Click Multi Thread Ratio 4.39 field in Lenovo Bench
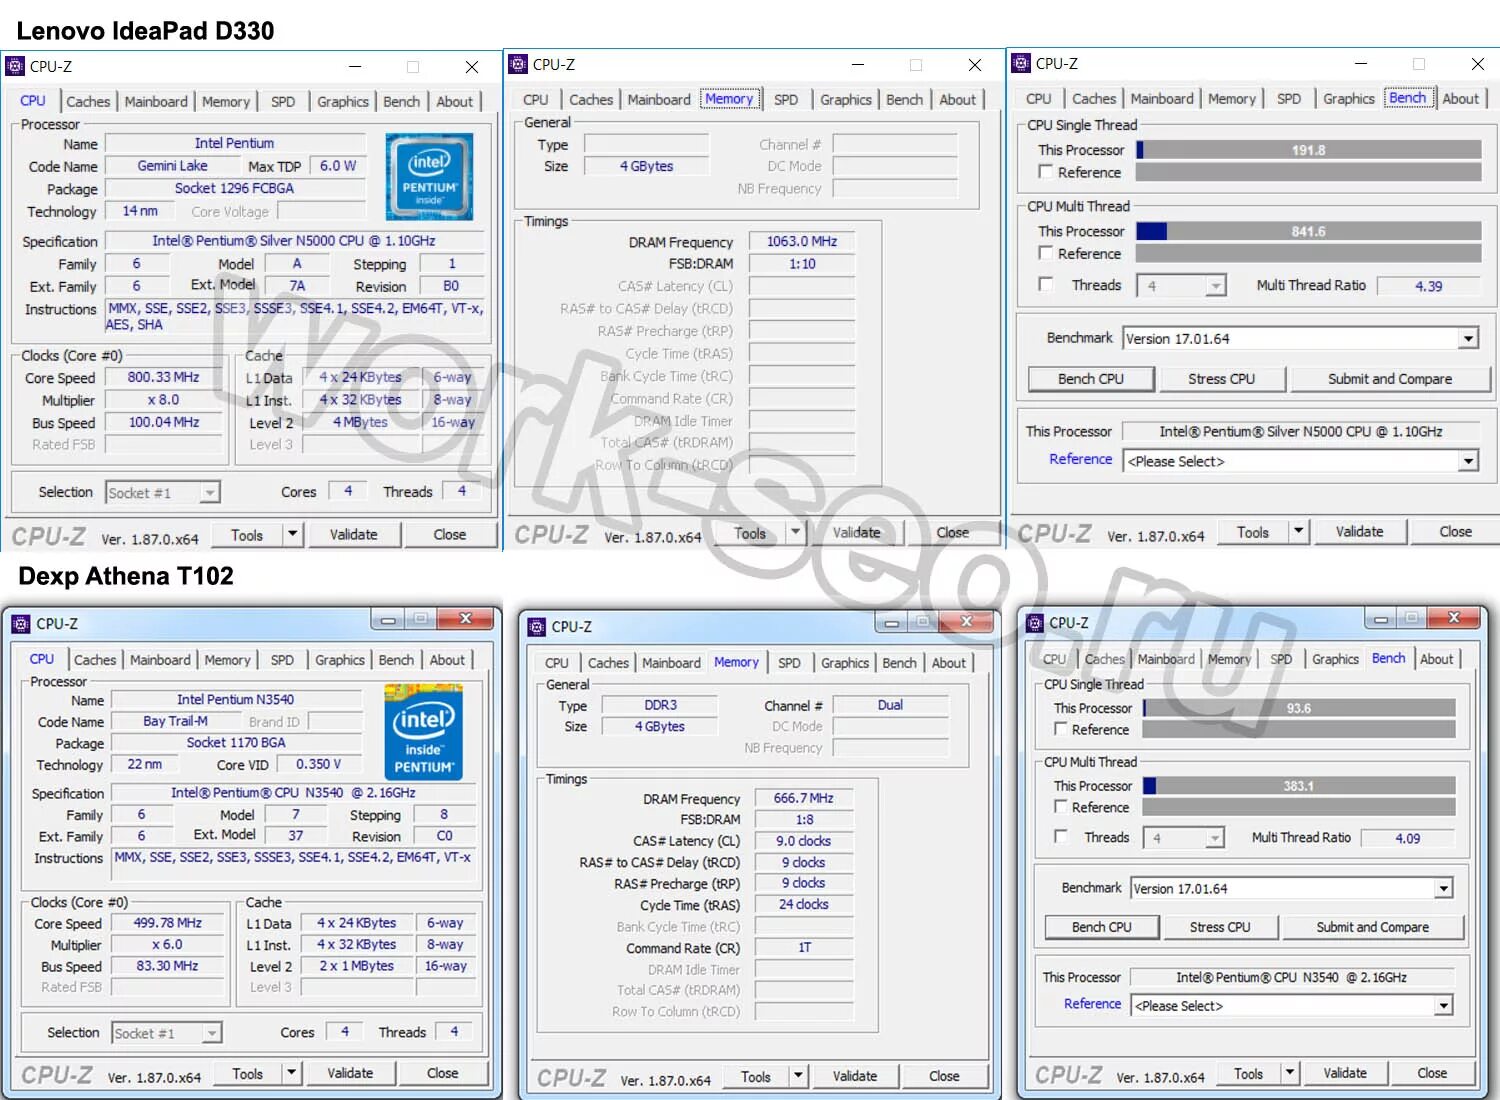Screen dimensions: 1500x1100 tap(1429, 286)
